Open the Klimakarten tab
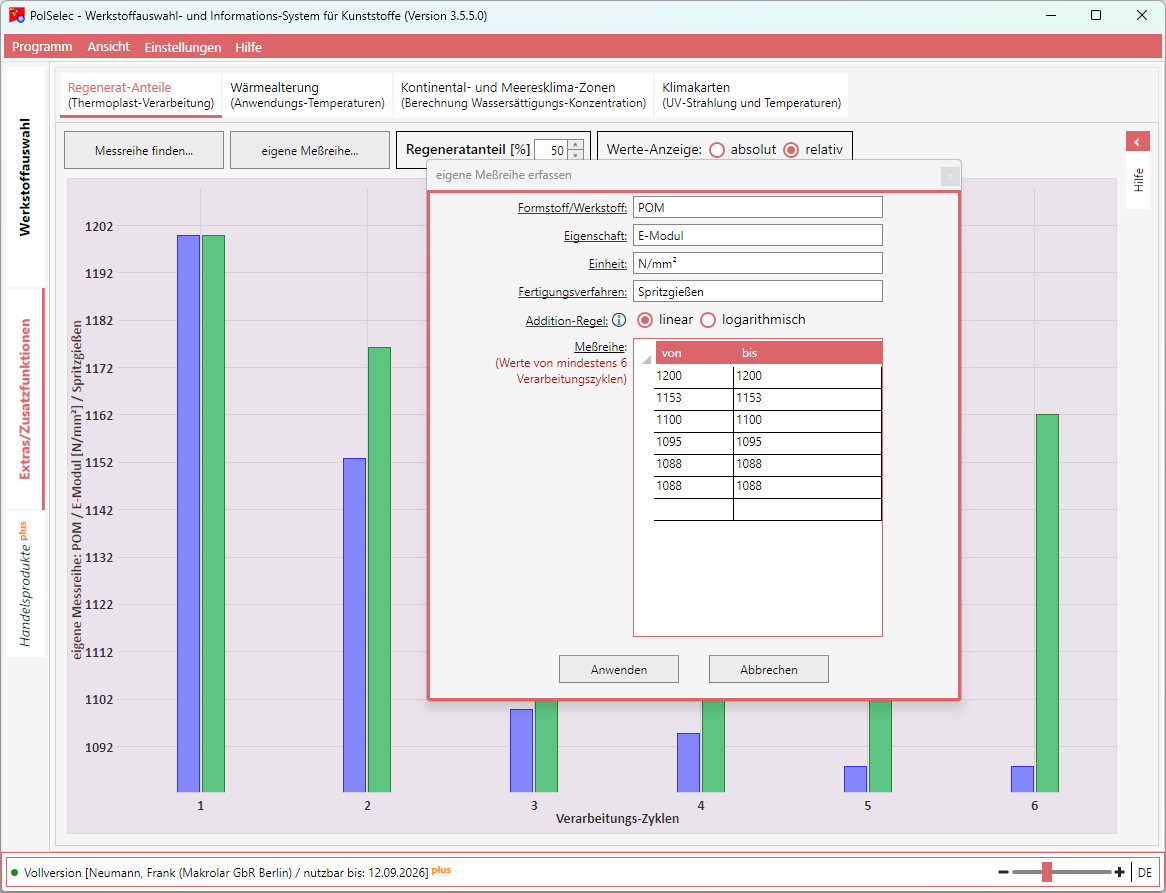The height and width of the screenshot is (893, 1166). click(751, 95)
